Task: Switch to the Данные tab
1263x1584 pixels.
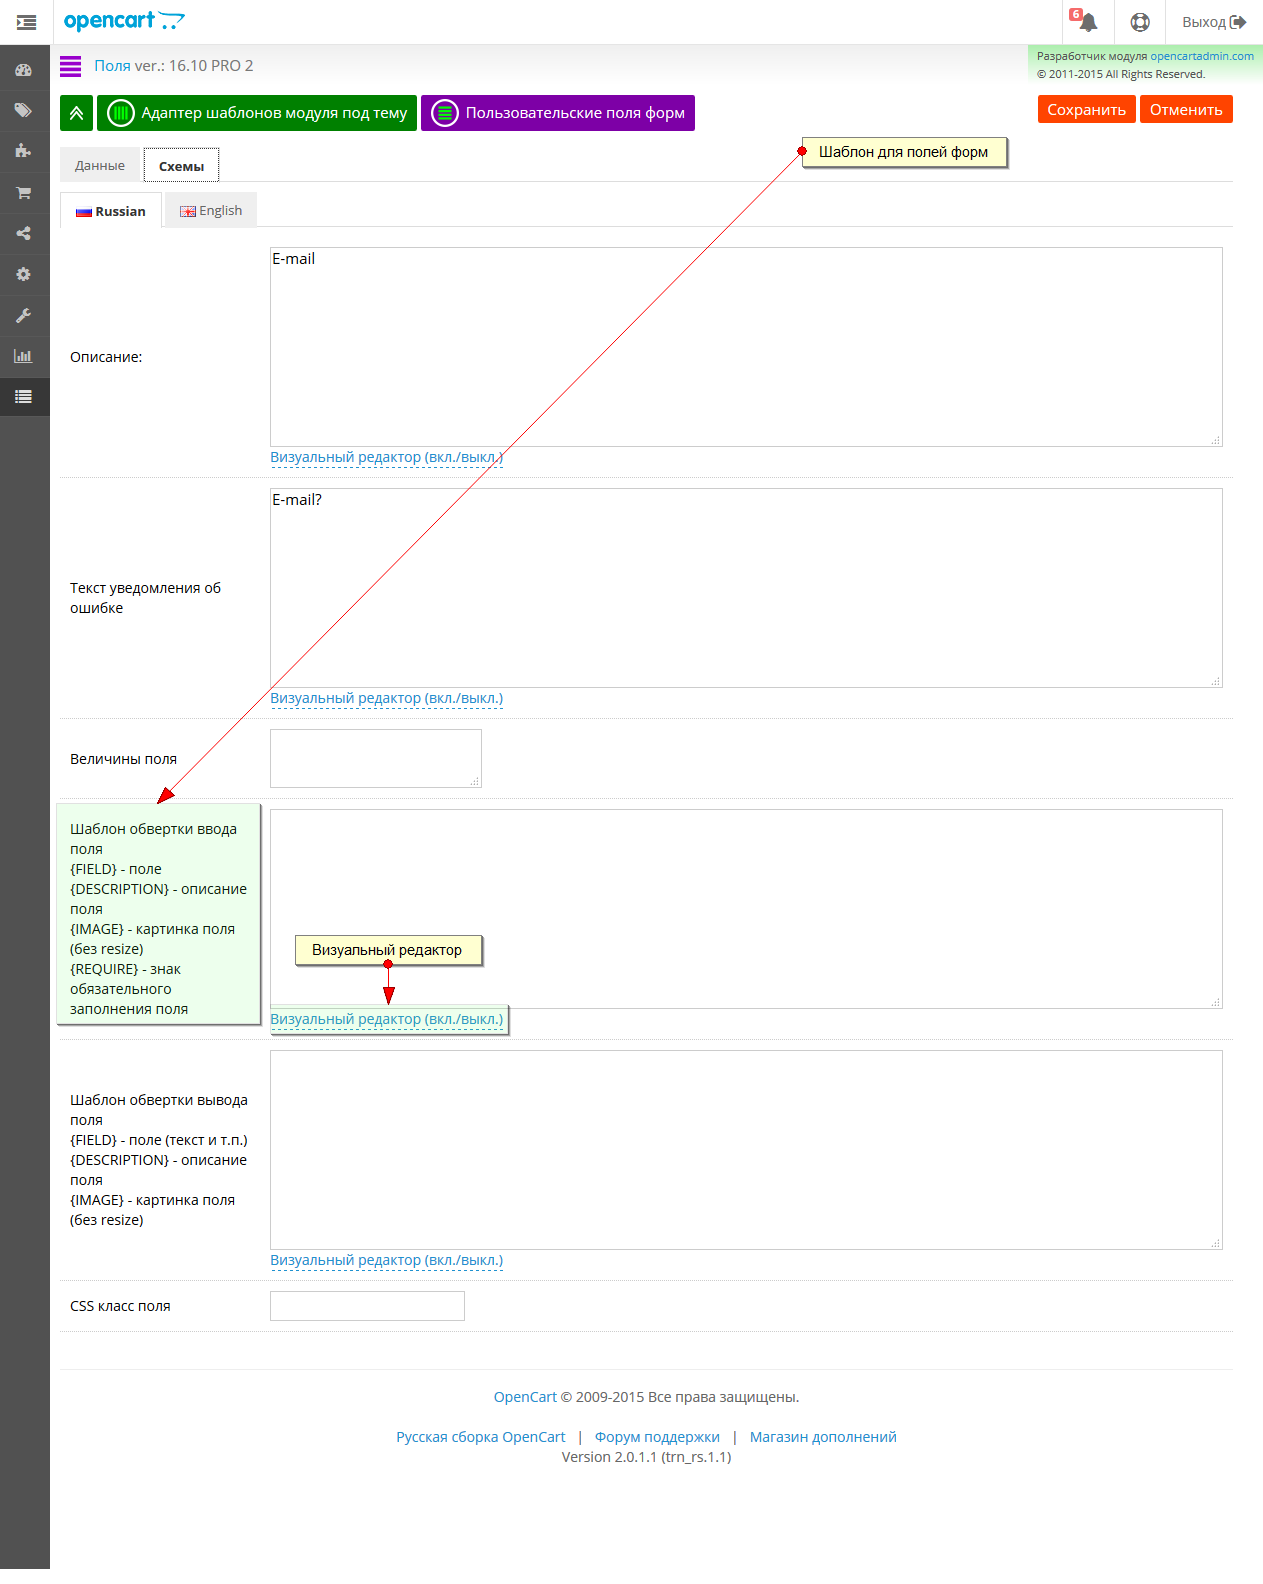Action: (100, 165)
